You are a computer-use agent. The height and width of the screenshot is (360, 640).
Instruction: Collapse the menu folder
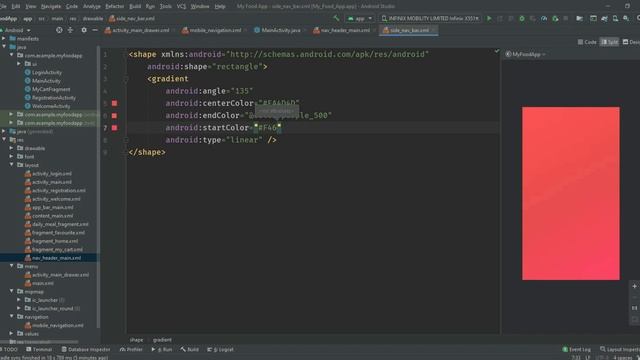point(11,266)
